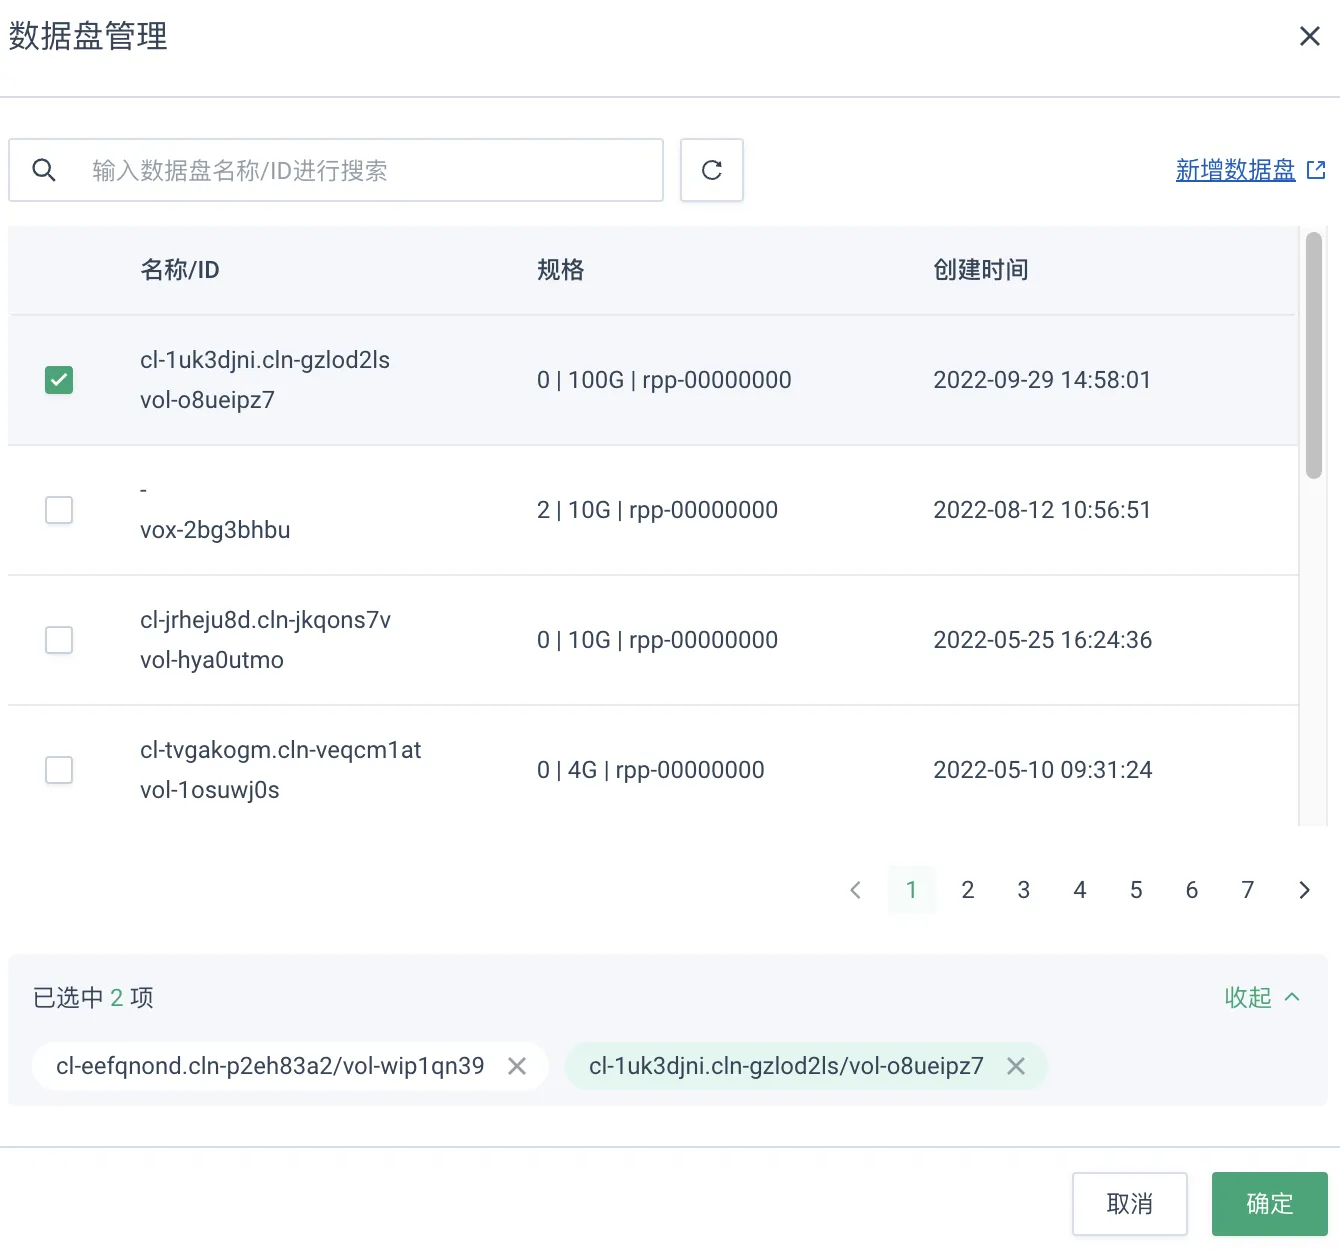Click the table's vertical scrollbar thumb
Viewport: 1340px width, 1254px height.
pos(1314,356)
